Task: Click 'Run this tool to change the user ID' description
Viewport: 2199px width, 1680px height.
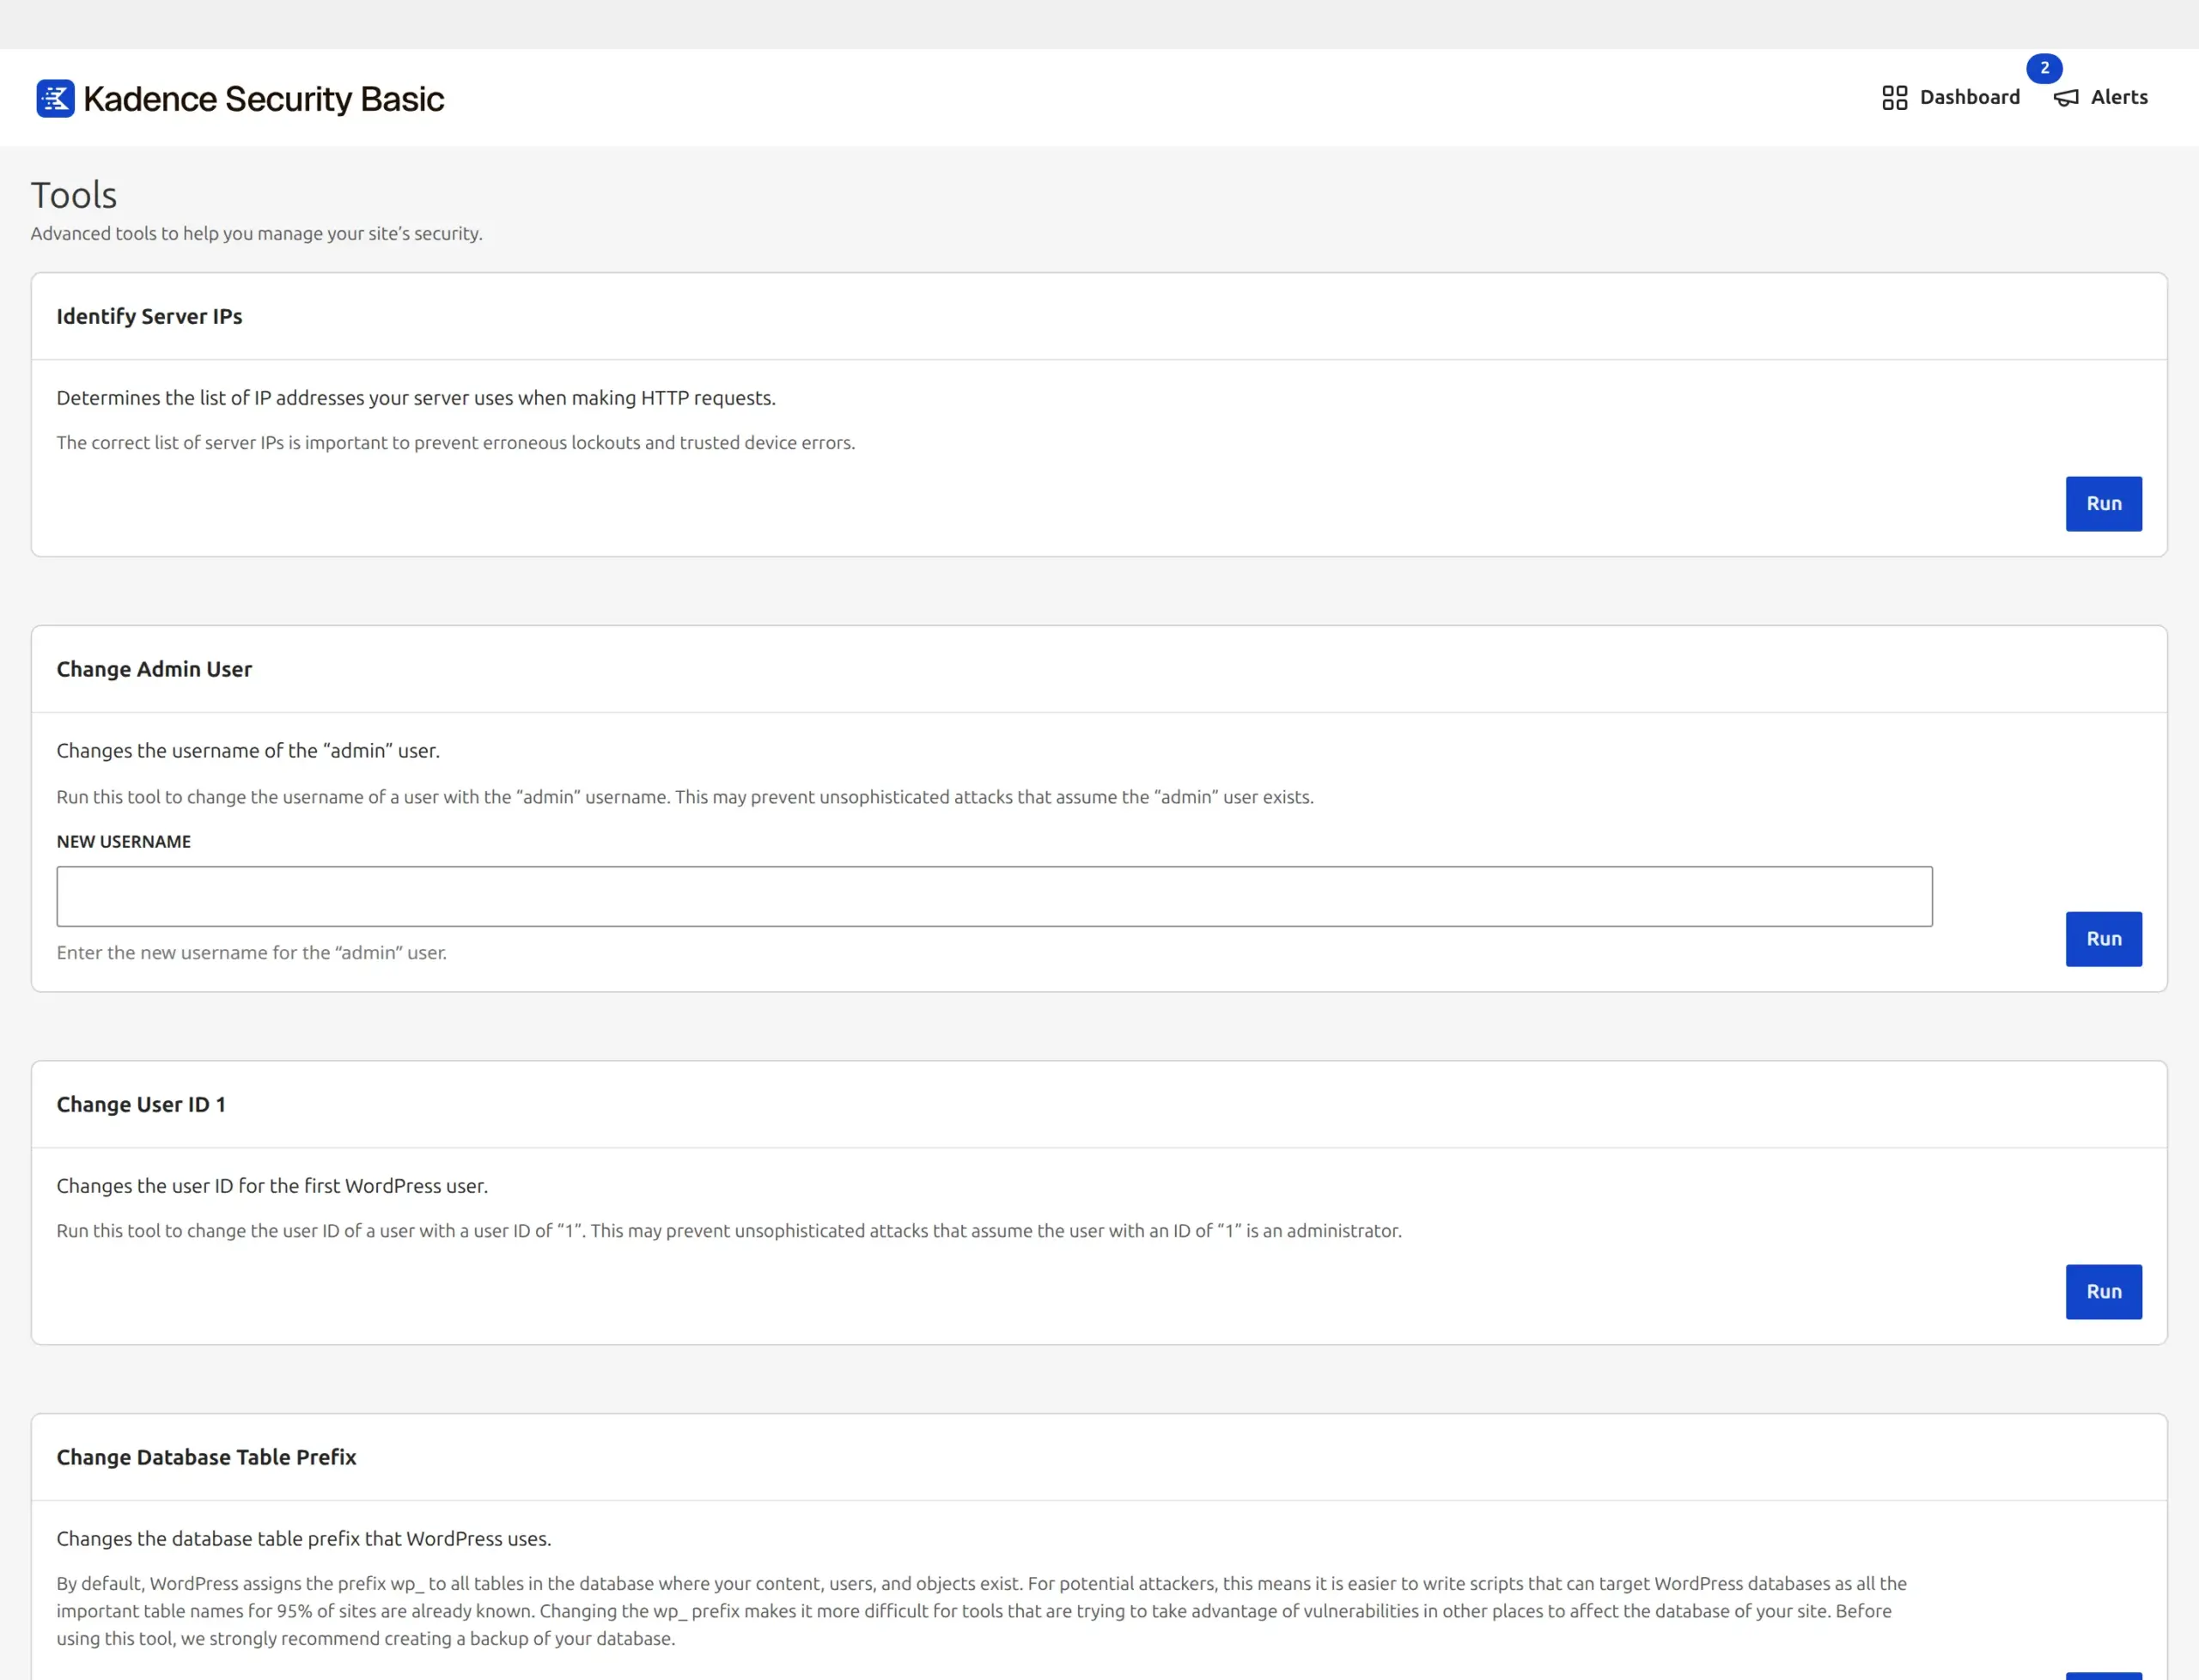Action: (x=729, y=1230)
